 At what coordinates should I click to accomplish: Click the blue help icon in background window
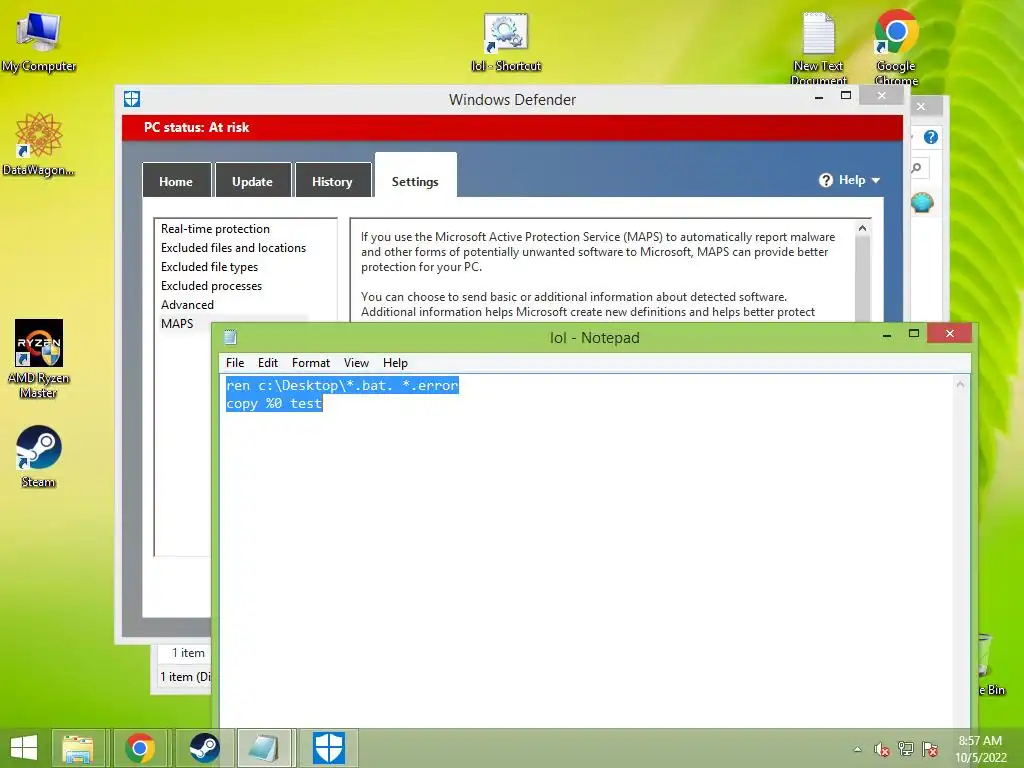click(x=931, y=136)
